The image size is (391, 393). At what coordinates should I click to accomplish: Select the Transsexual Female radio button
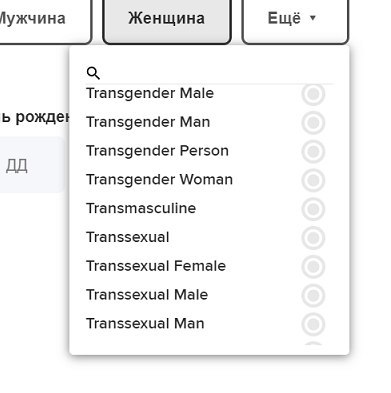pyautogui.click(x=313, y=267)
